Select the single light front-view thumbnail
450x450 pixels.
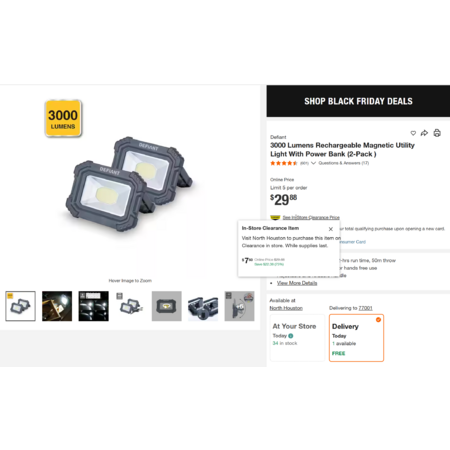click(x=167, y=306)
